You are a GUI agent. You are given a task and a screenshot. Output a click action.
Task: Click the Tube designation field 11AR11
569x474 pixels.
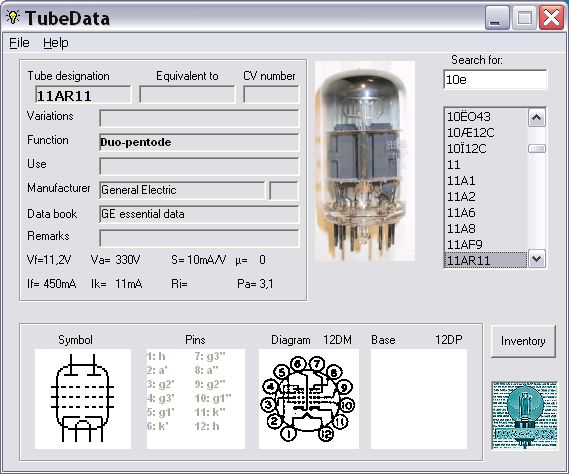tap(83, 95)
